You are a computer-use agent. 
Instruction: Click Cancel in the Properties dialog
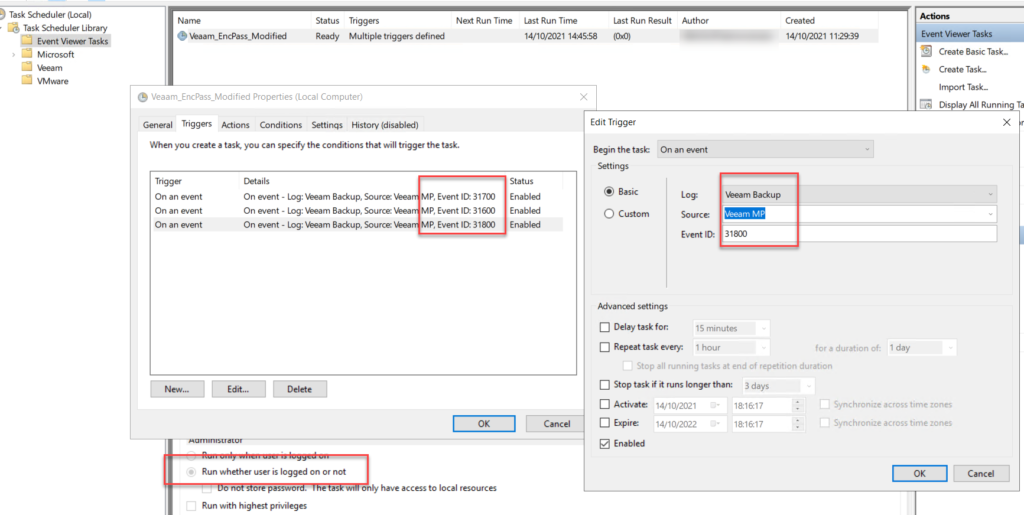(x=557, y=424)
